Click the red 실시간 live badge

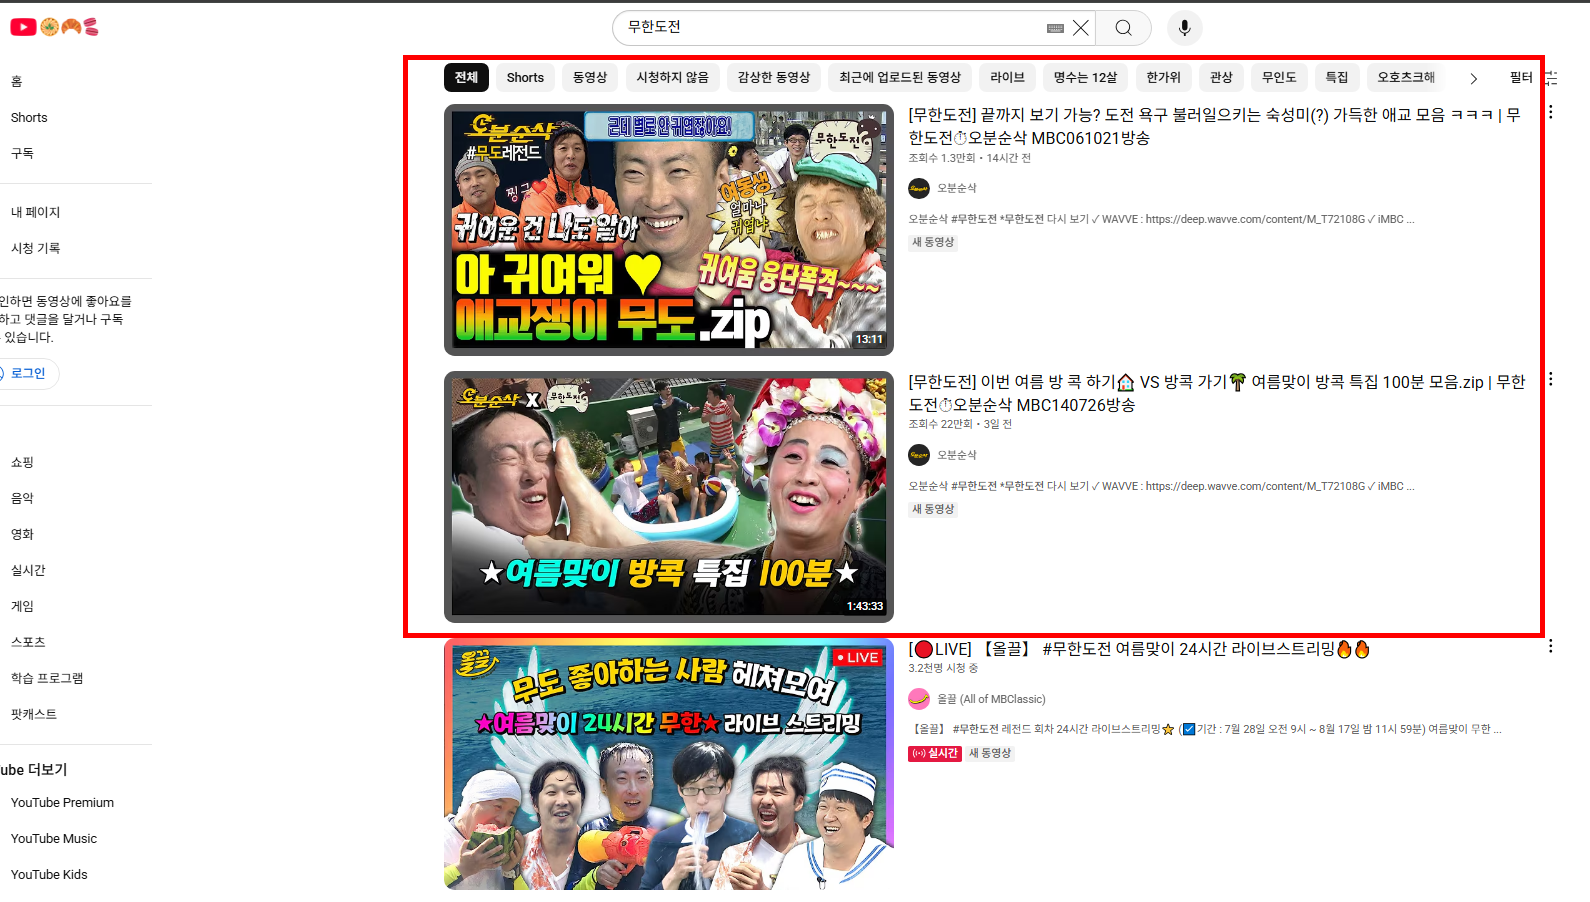click(935, 754)
